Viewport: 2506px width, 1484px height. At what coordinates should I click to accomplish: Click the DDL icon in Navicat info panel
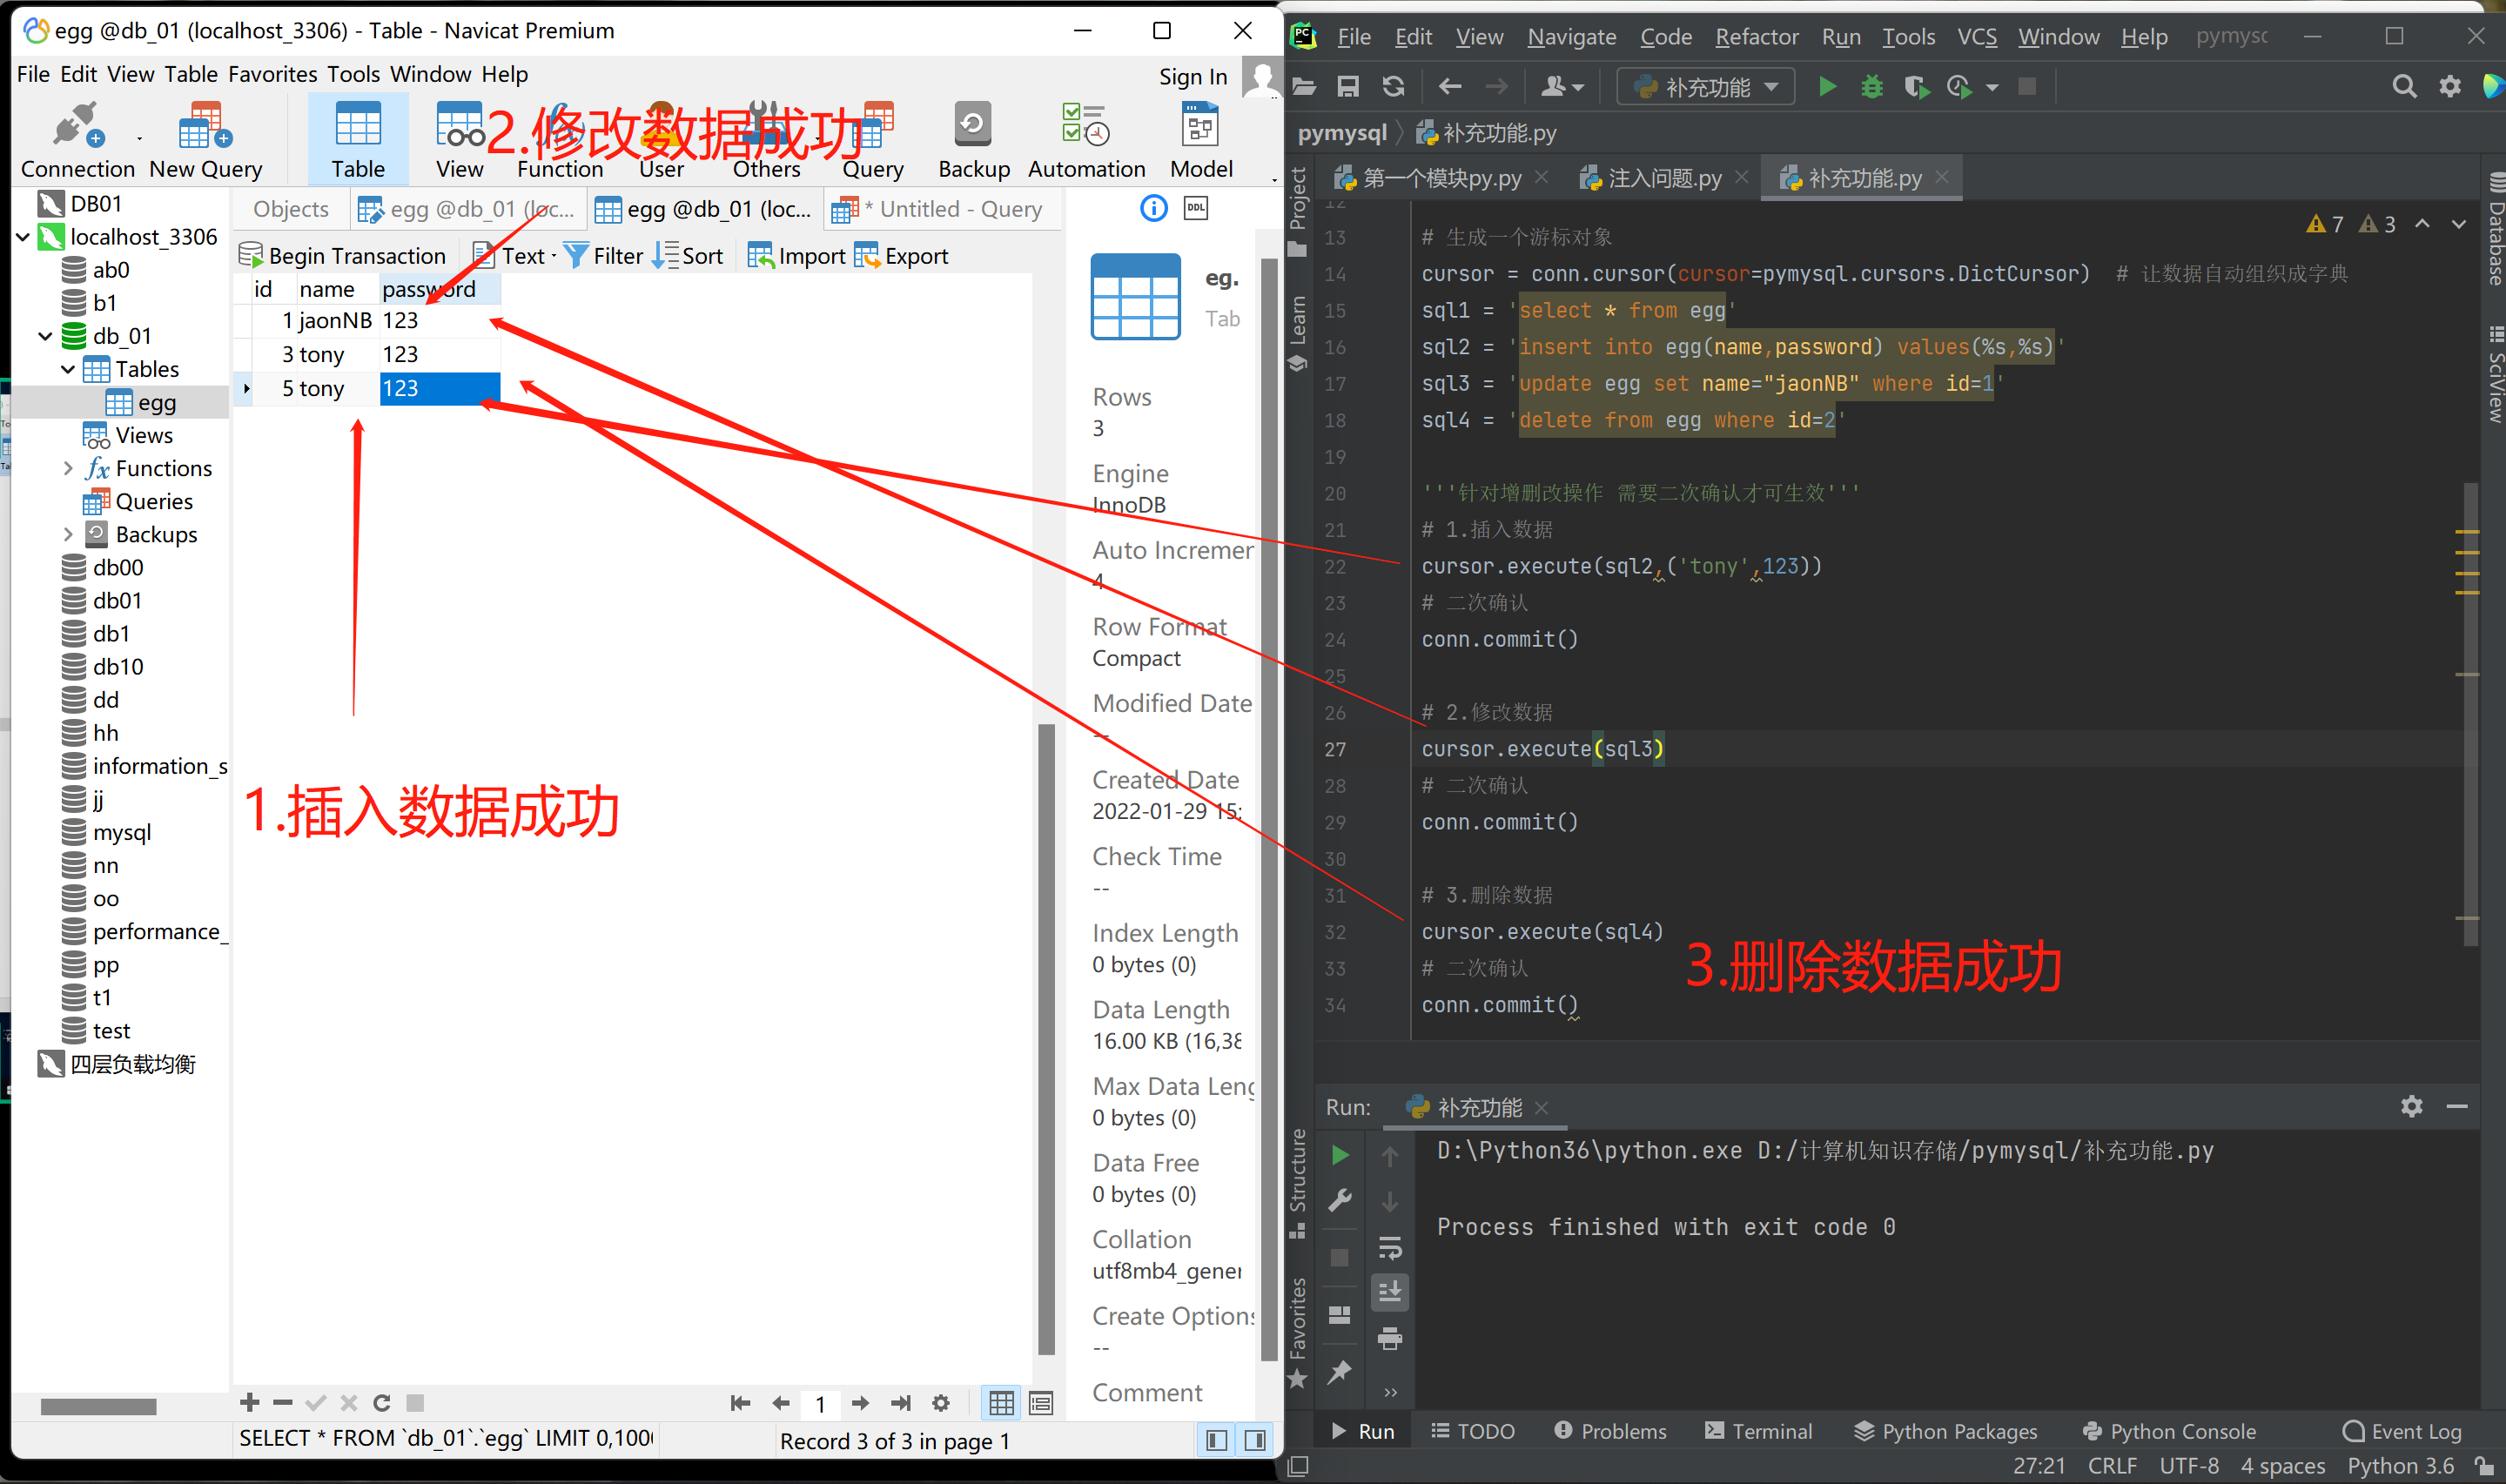(1196, 208)
